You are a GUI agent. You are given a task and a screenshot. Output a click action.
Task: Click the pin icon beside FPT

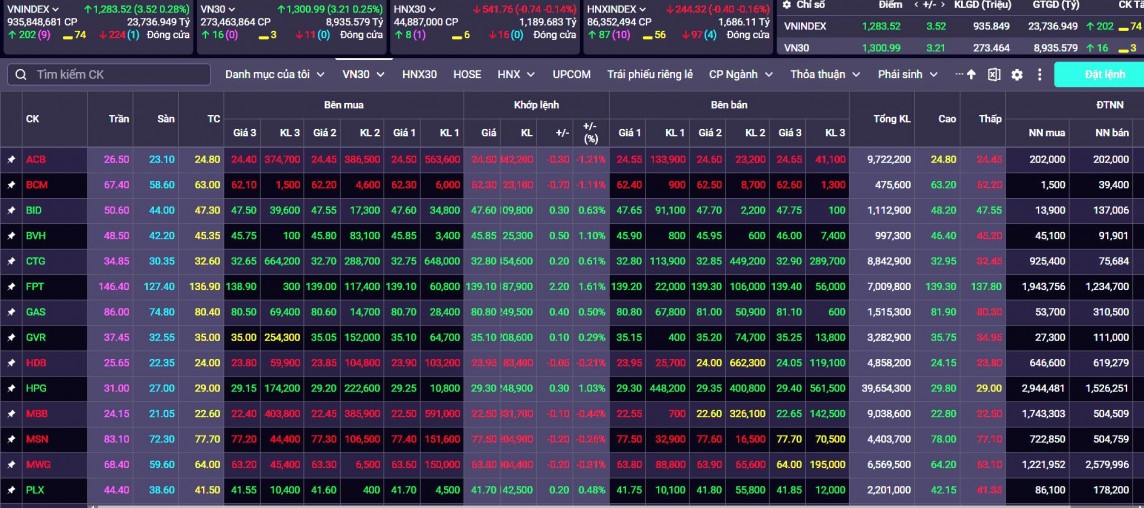click(11, 286)
